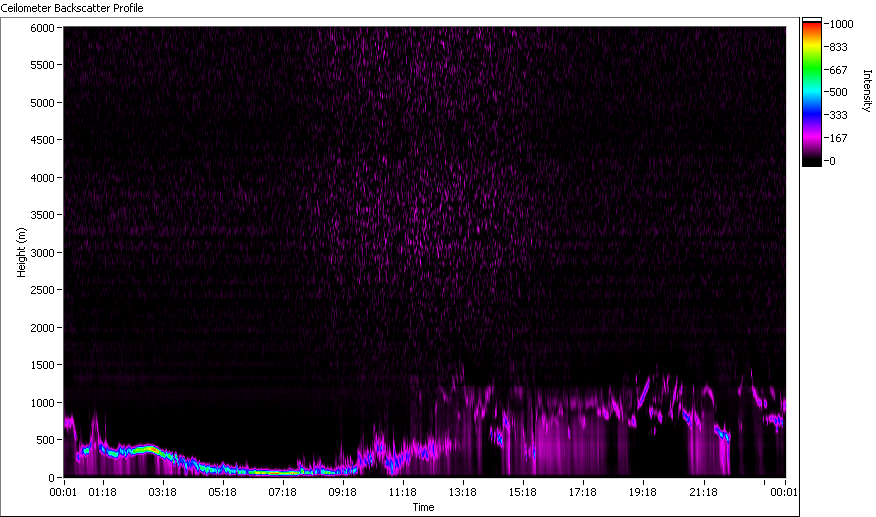Click the 4500 height tick label

pos(42,140)
